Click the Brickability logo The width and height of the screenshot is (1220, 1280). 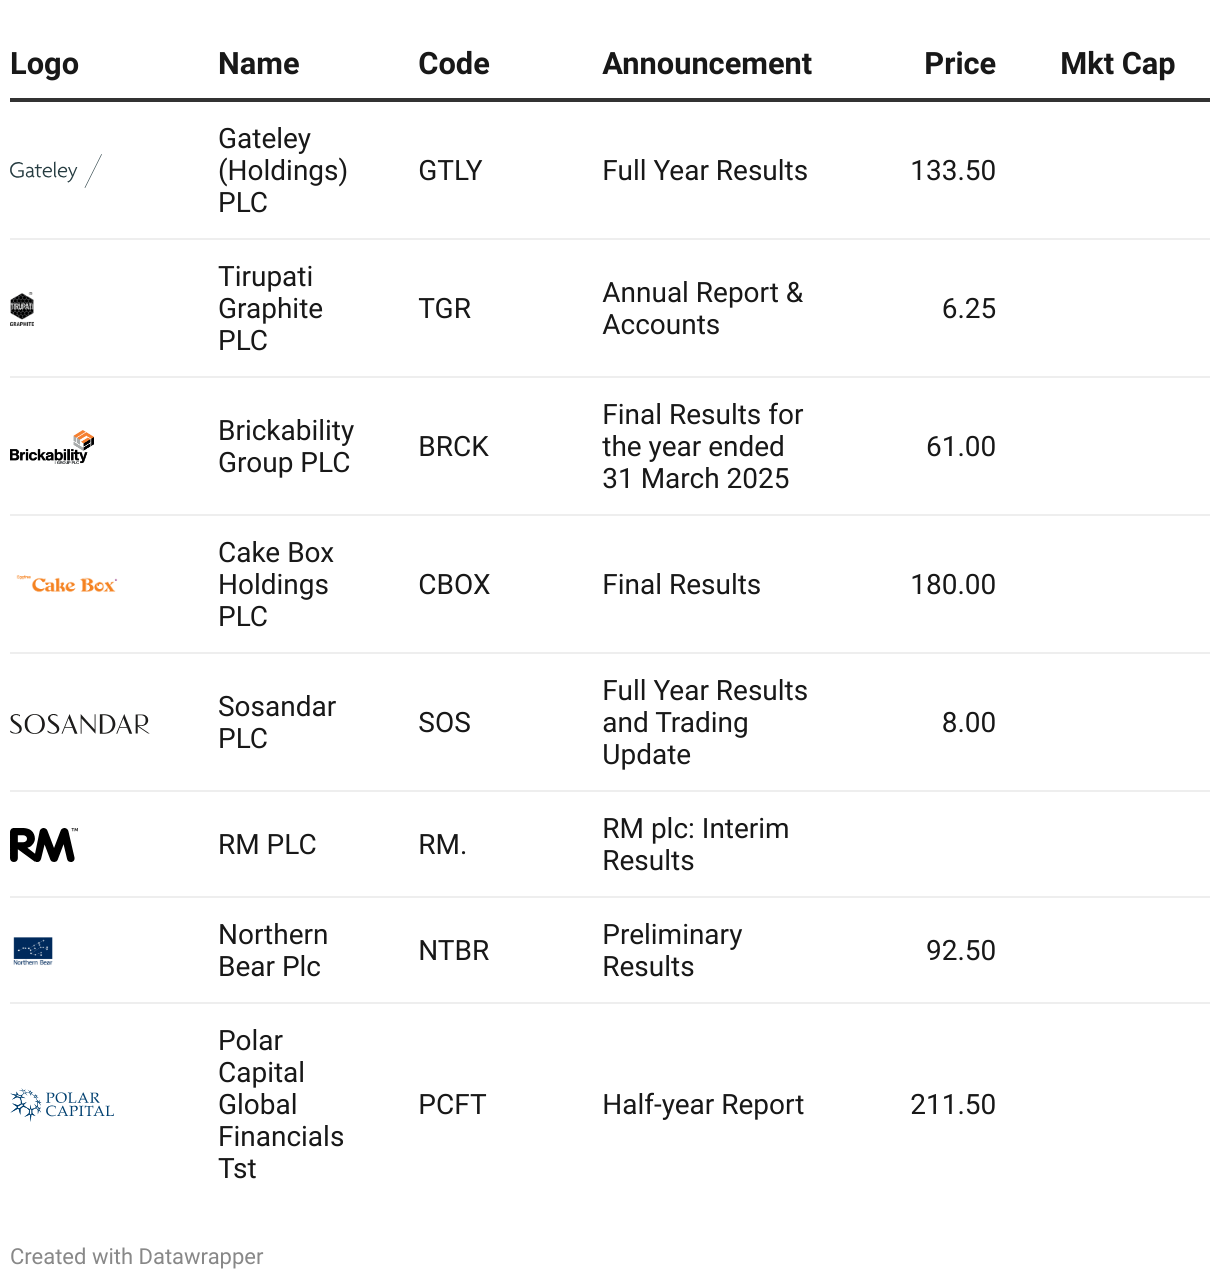click(x=52, y=447)
